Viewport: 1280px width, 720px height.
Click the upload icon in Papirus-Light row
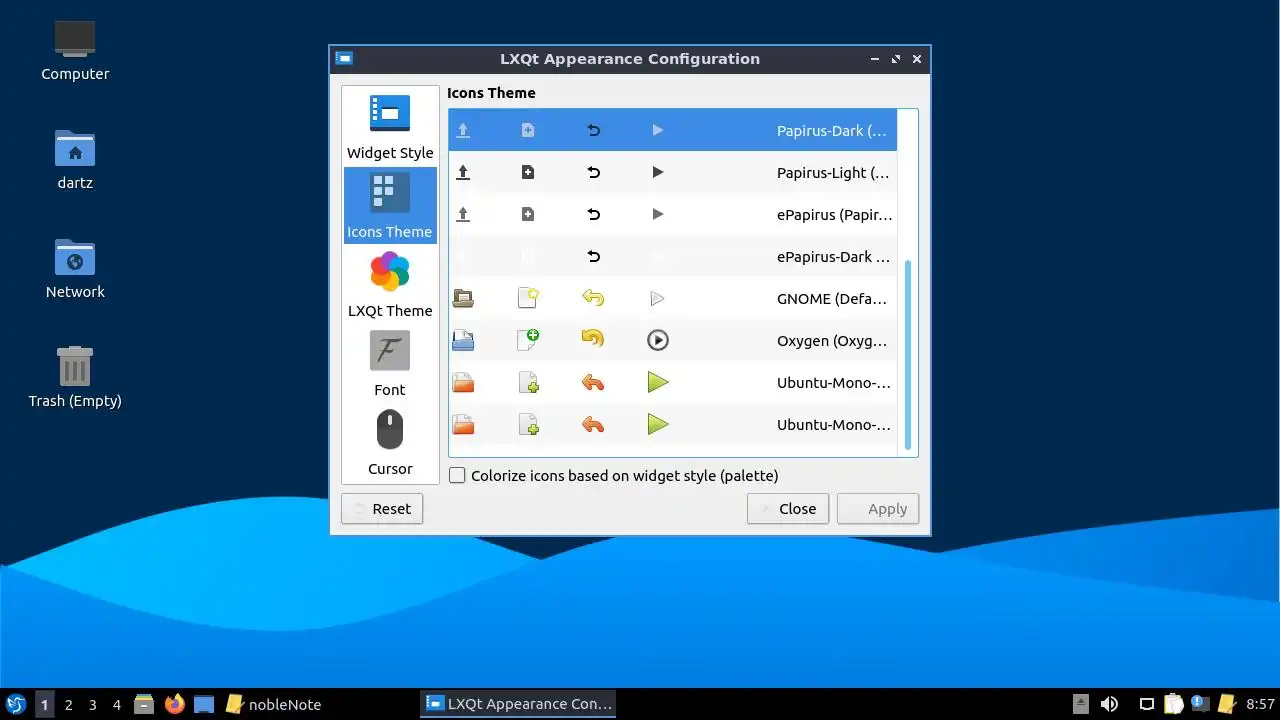click(x=463, y=172)
